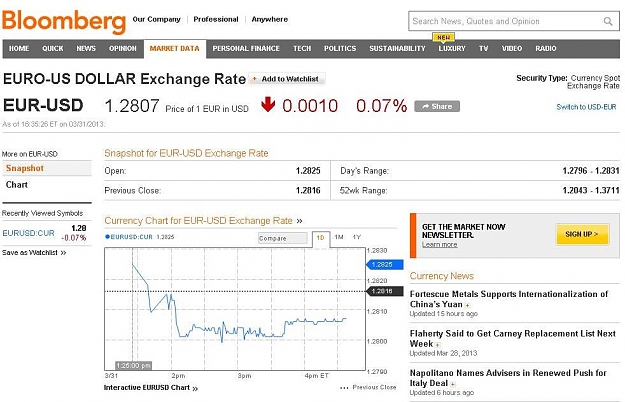Click the Search News, Quotes and Opinion field
625x402 pixels.
pos(504,21)
